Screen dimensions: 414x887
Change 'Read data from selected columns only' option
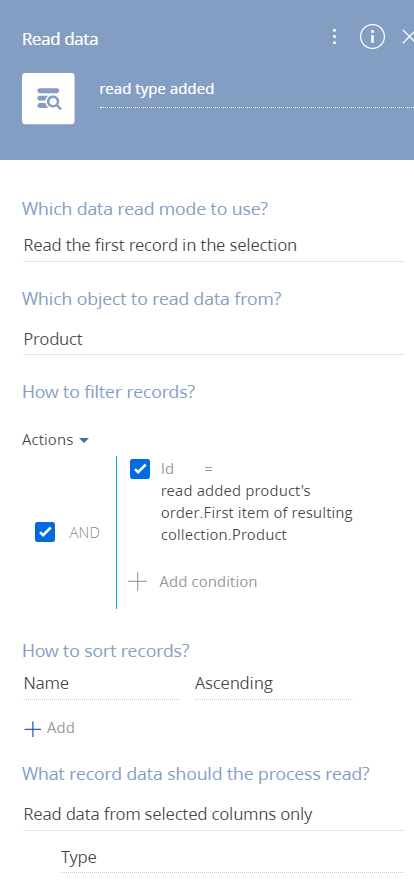point(213,815)
